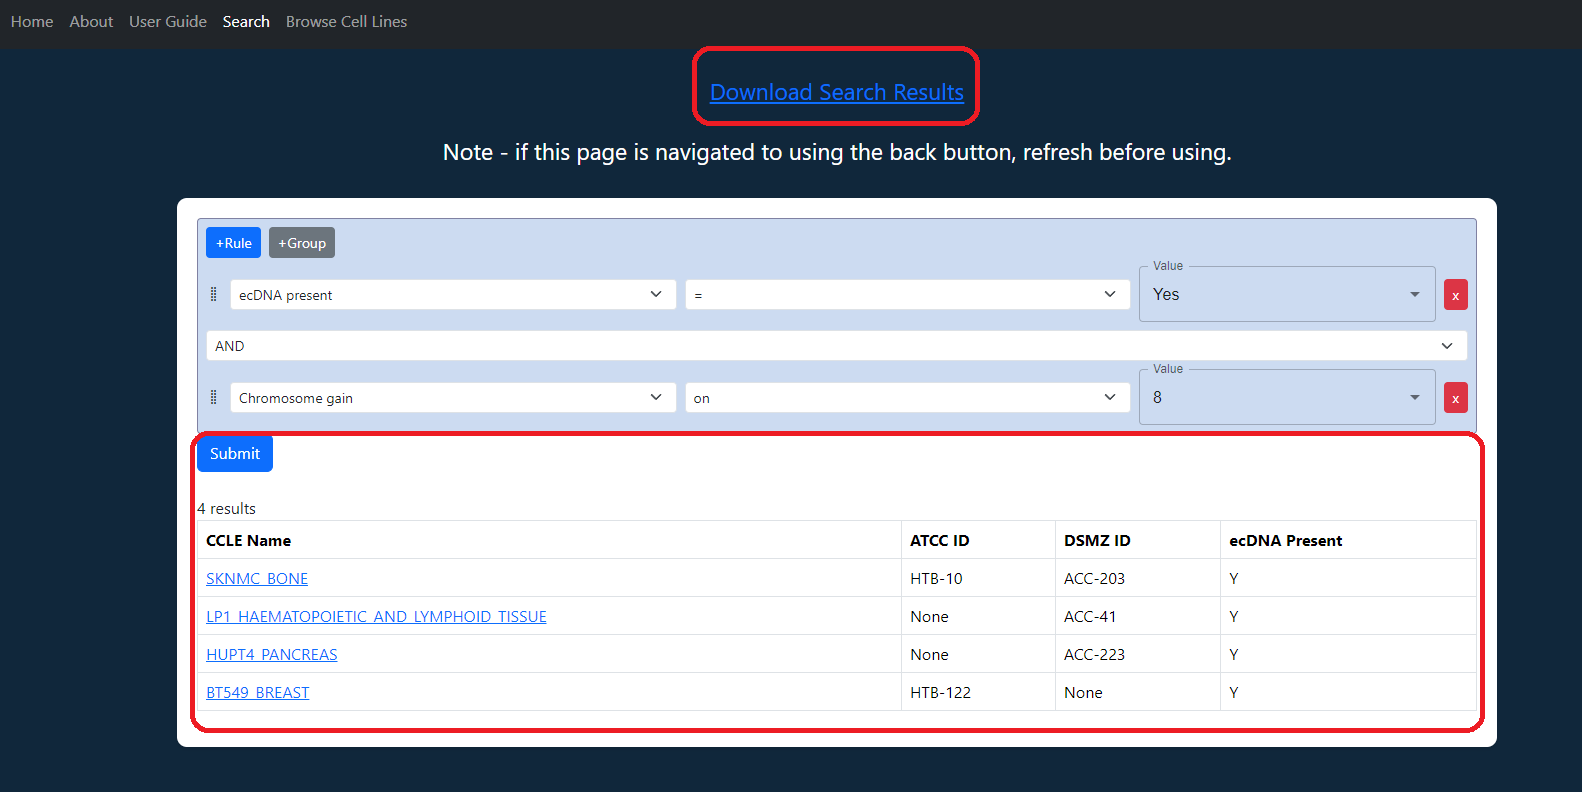Delete the ecDNA present rule
The width and height of the screenshot is (1582, 792).
tap(1456, 295)
